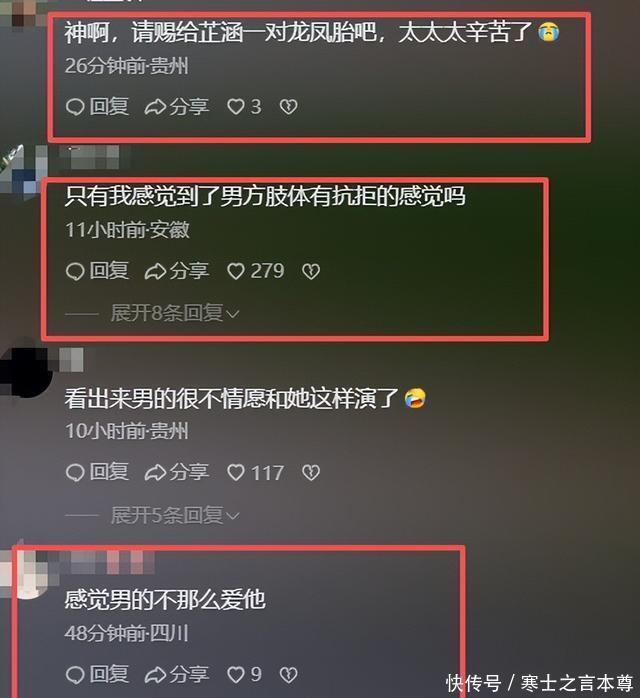The width and height of the screenshot is (640, 698).
Task: Open the avatar of the Anhui commenter
Action: [x=22, y=171]
